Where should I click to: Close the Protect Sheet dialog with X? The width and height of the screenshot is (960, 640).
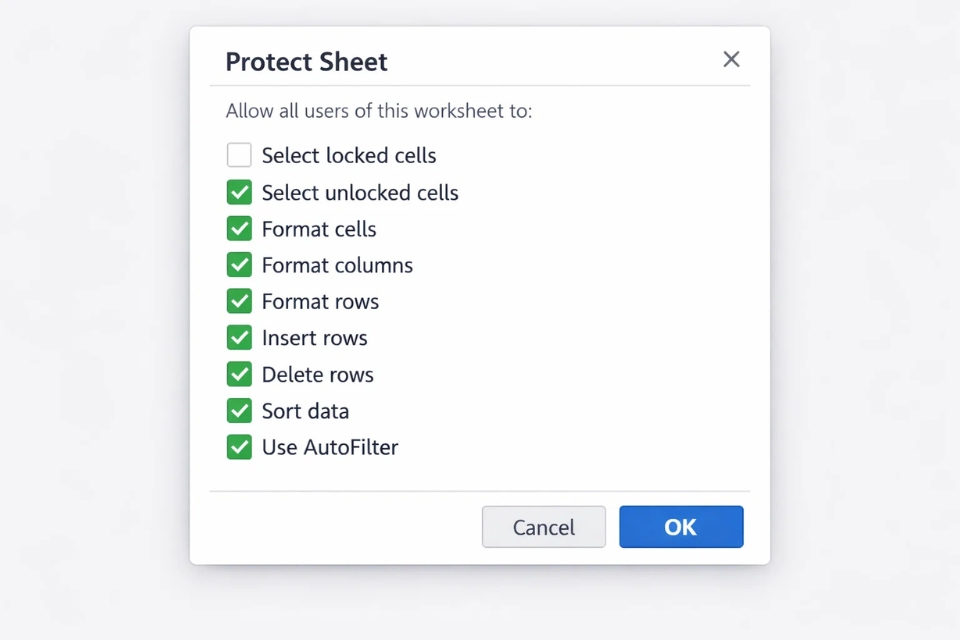(731, 60)
